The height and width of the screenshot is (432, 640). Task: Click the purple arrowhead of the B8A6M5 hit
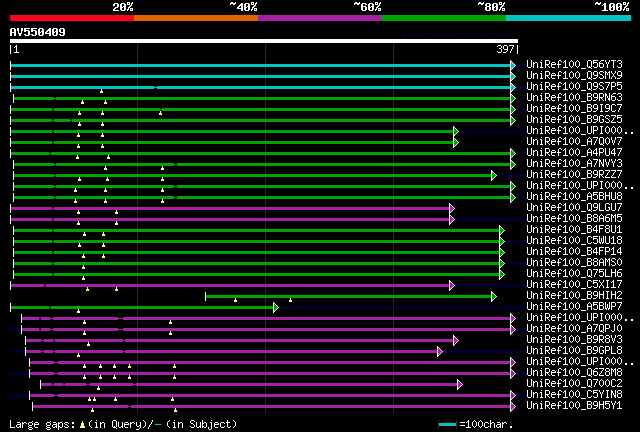pos(452,220)
